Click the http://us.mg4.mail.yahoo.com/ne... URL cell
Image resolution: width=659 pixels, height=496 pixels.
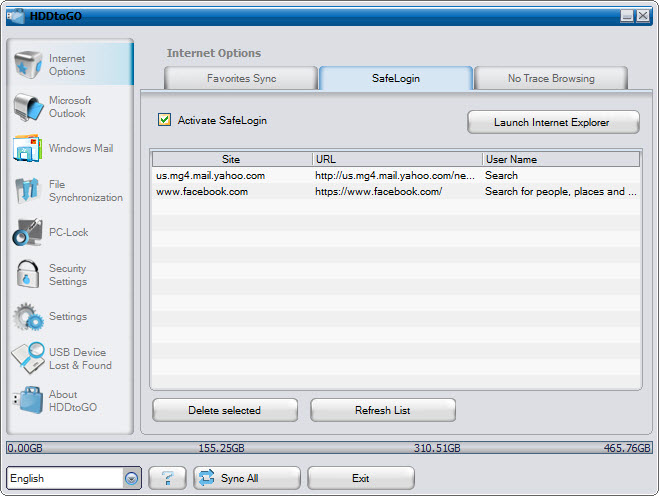tap(395, 176)
